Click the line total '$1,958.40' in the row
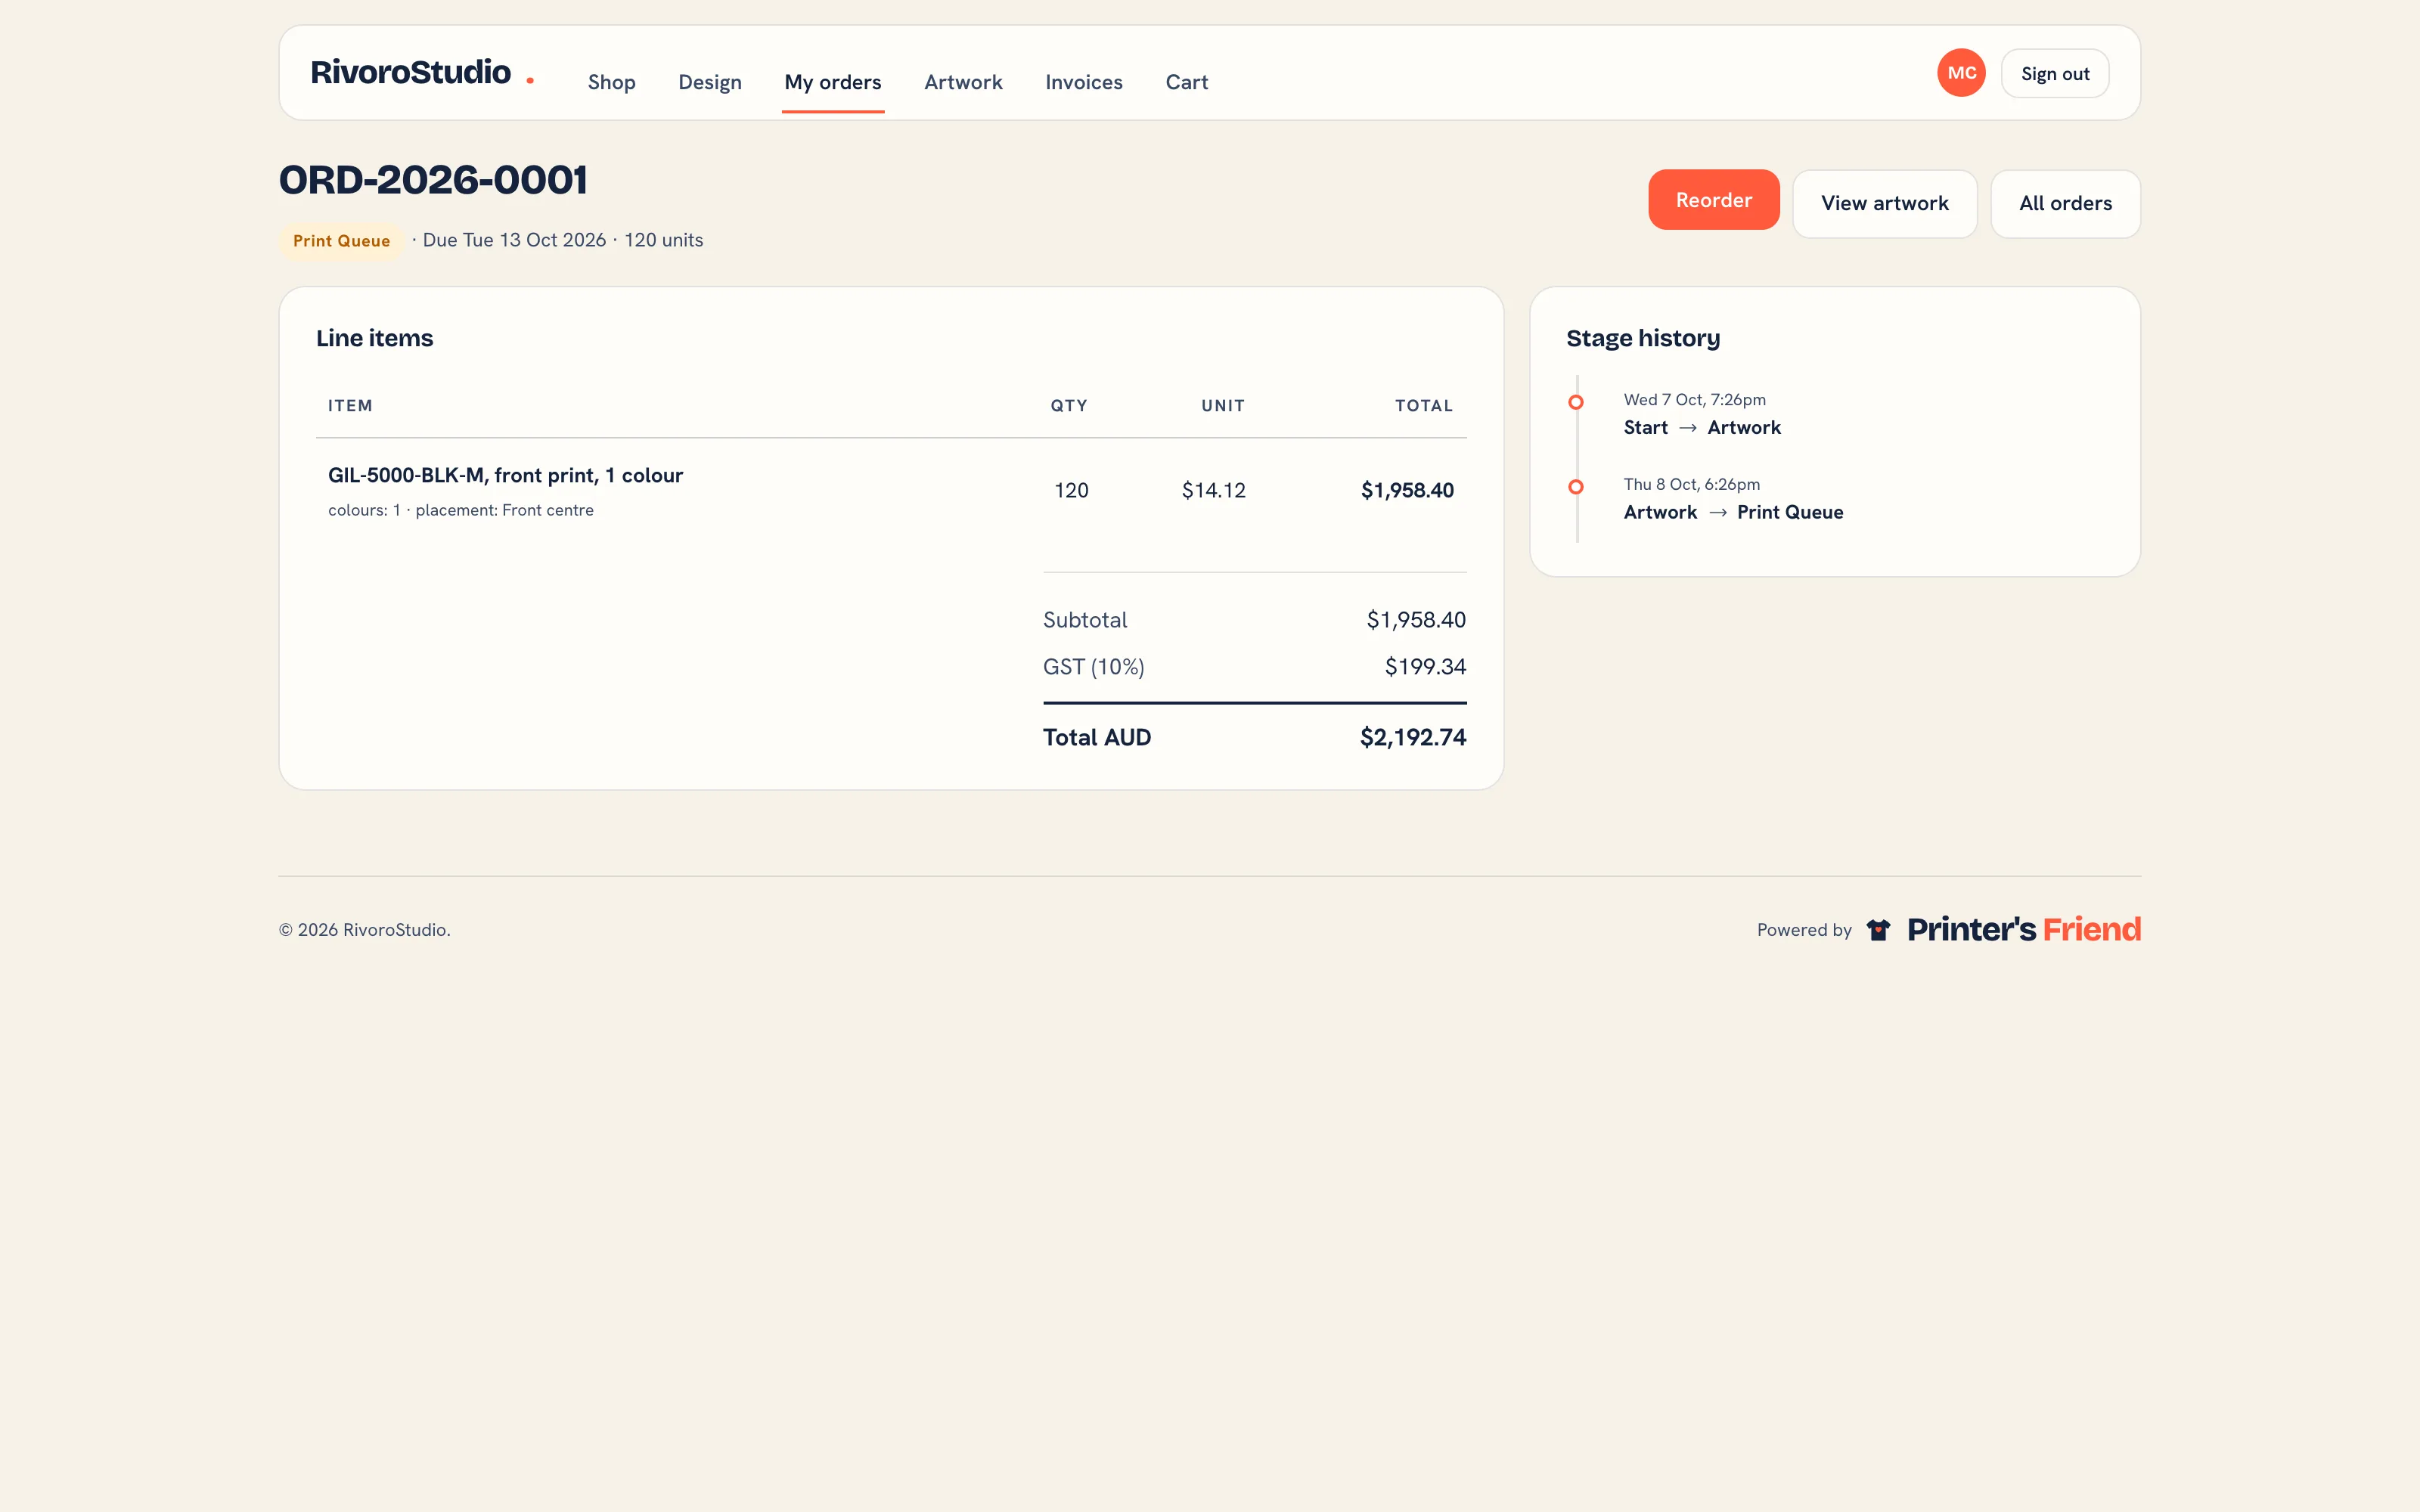The height and width of the screenshot is (1512, 2420). pyautogui.click(x=1407, y=490)
